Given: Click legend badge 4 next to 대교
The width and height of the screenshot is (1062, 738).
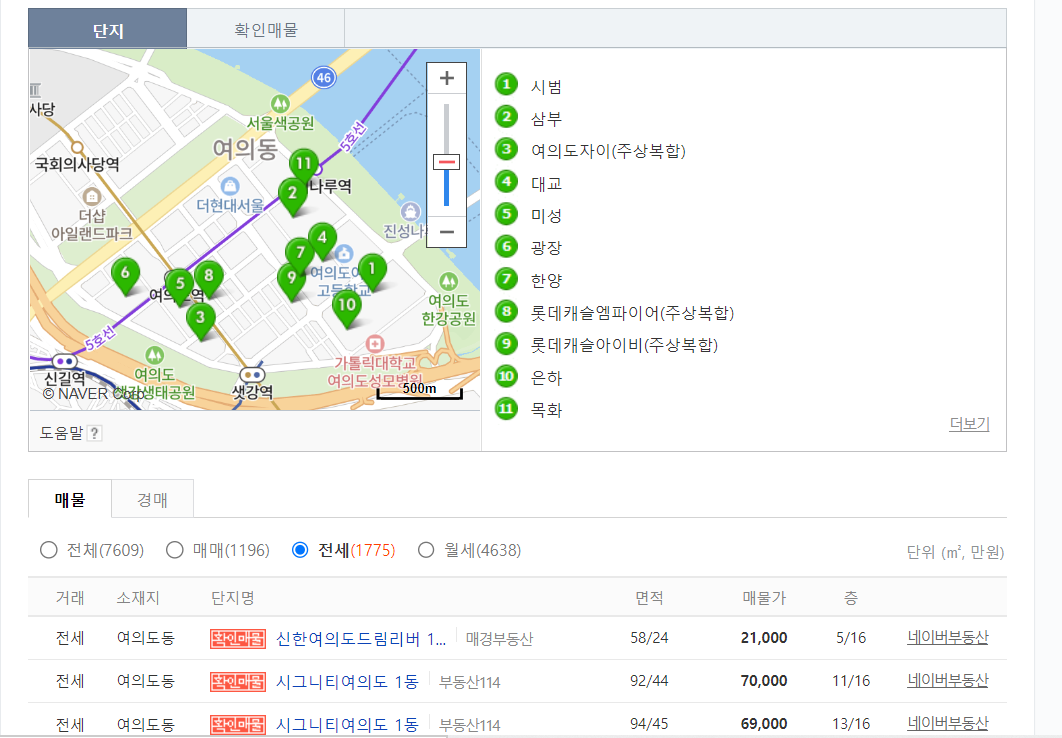Looking at the screenshot, I should coord(506,181).
